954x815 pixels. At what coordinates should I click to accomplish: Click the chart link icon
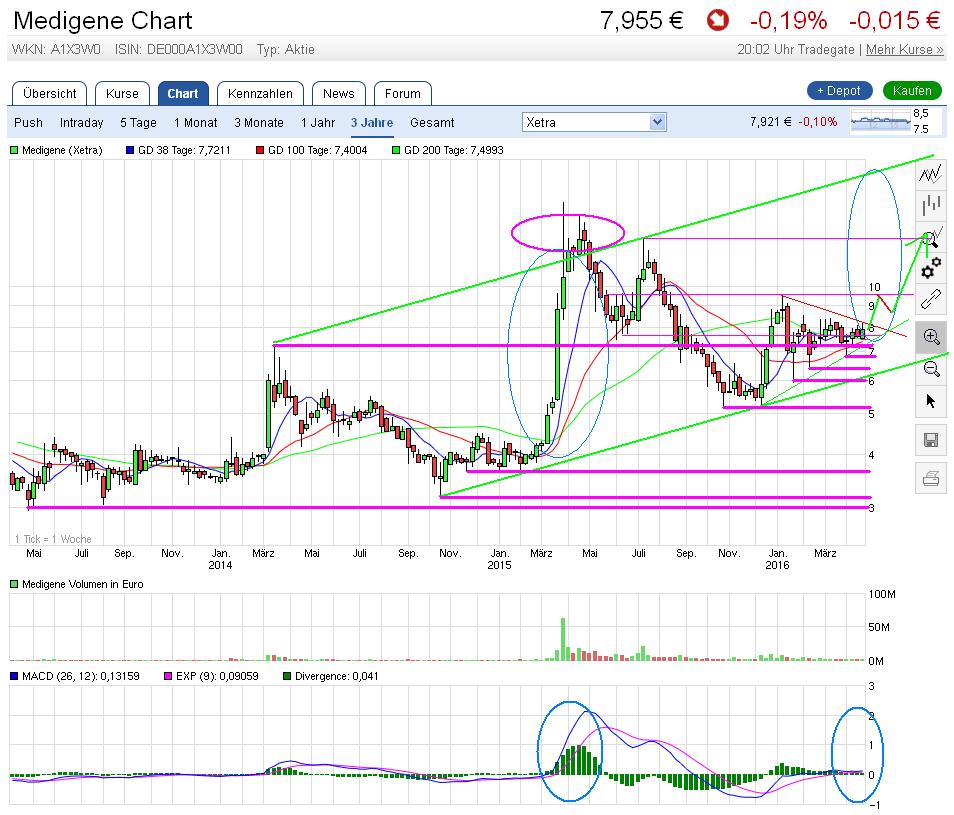pos(930,300)
